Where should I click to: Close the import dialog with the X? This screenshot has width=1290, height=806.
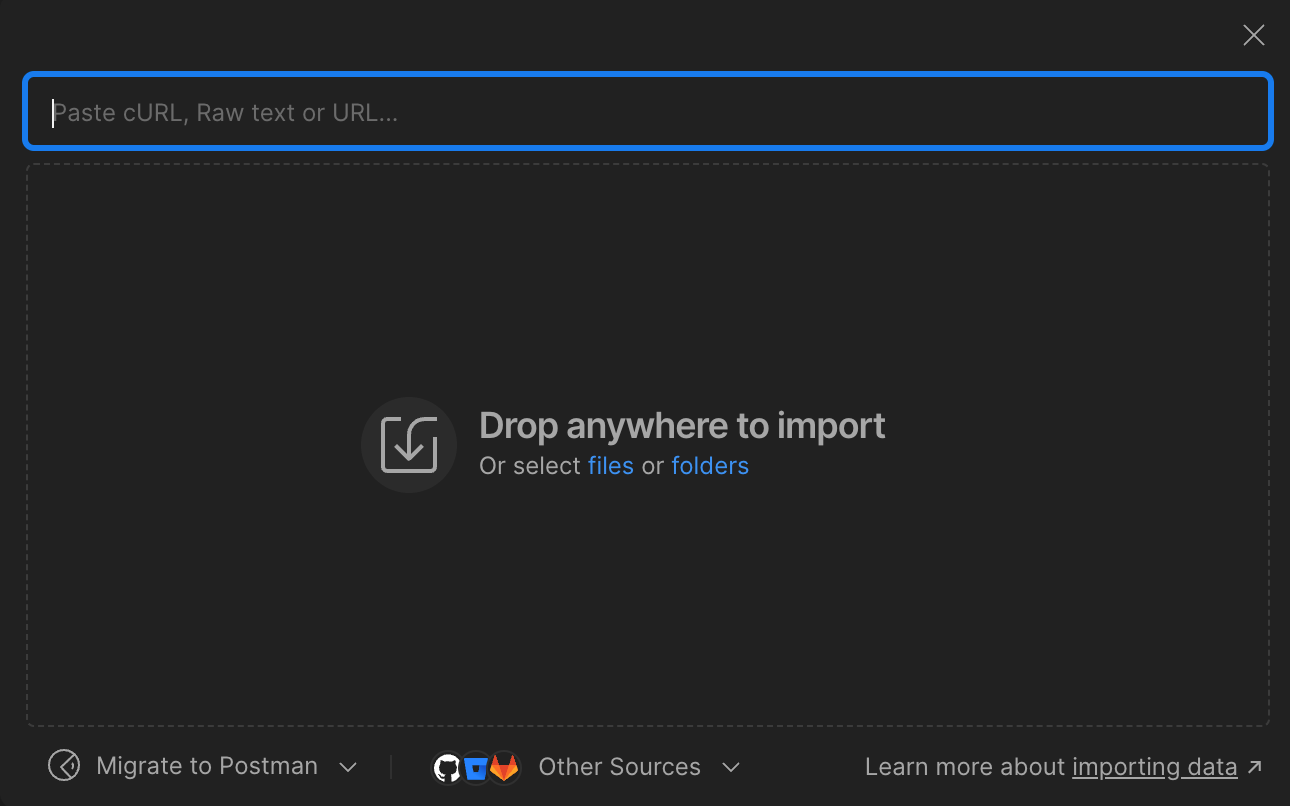(x=1253, y=36)
